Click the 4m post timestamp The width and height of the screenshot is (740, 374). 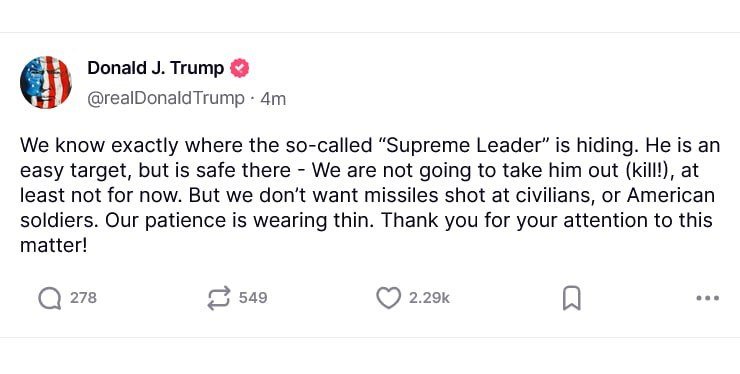273,99
